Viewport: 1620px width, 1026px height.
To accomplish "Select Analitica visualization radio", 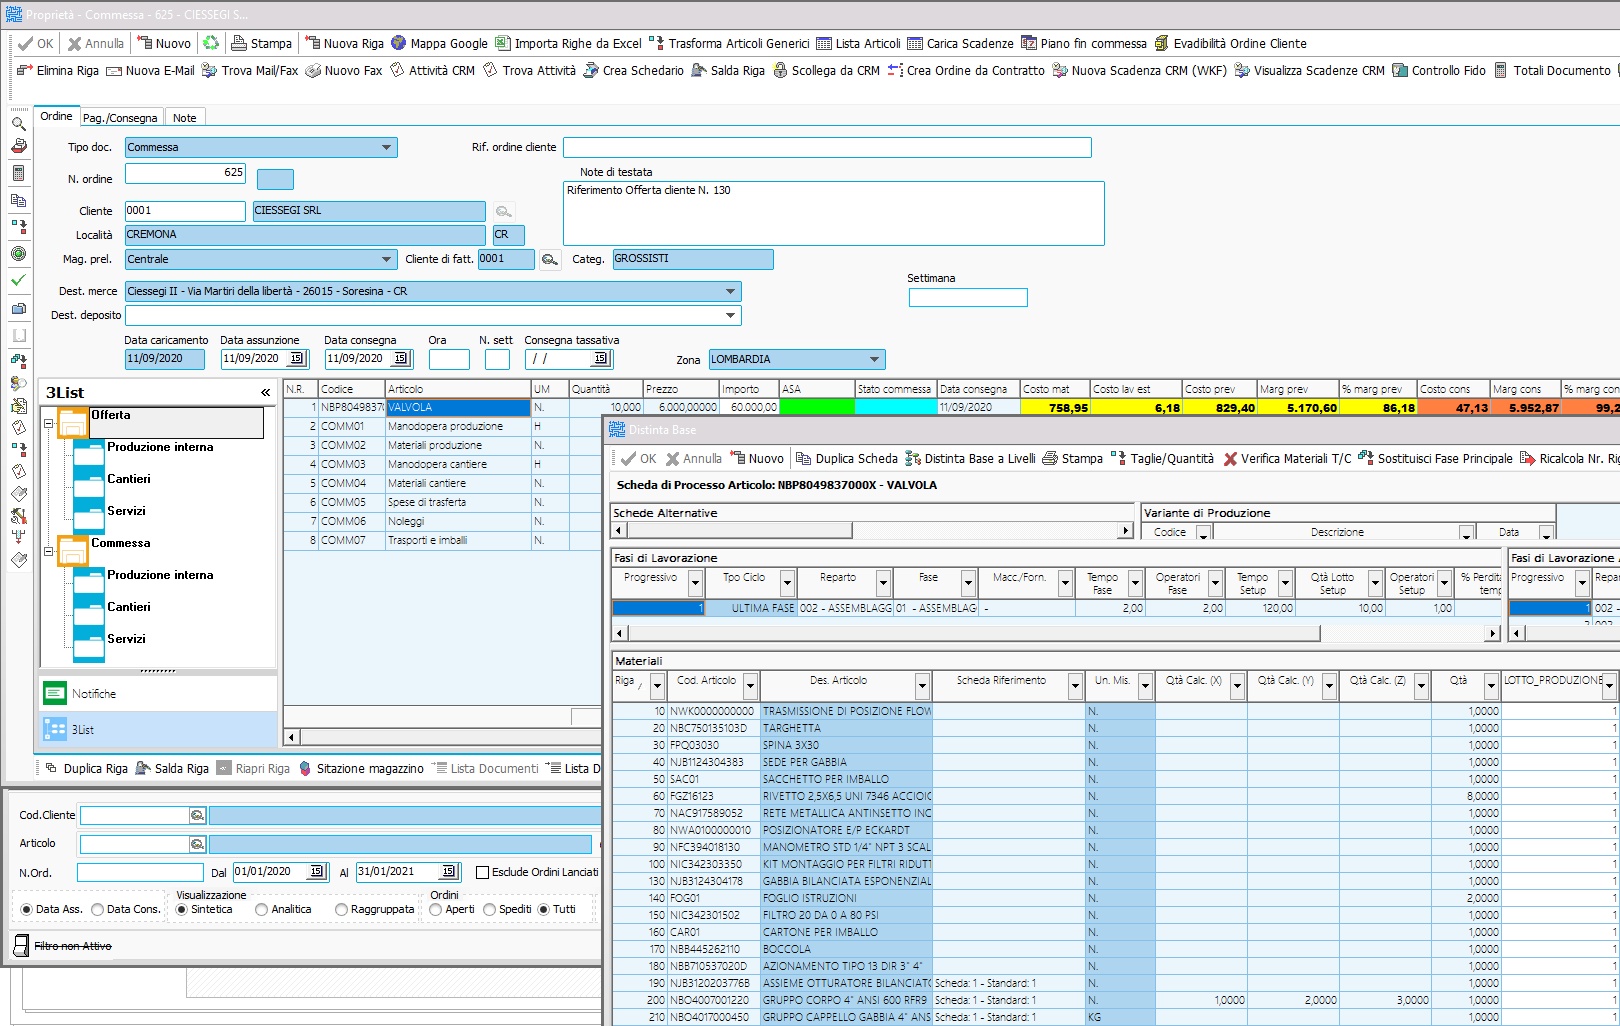I will coord(261,909).
